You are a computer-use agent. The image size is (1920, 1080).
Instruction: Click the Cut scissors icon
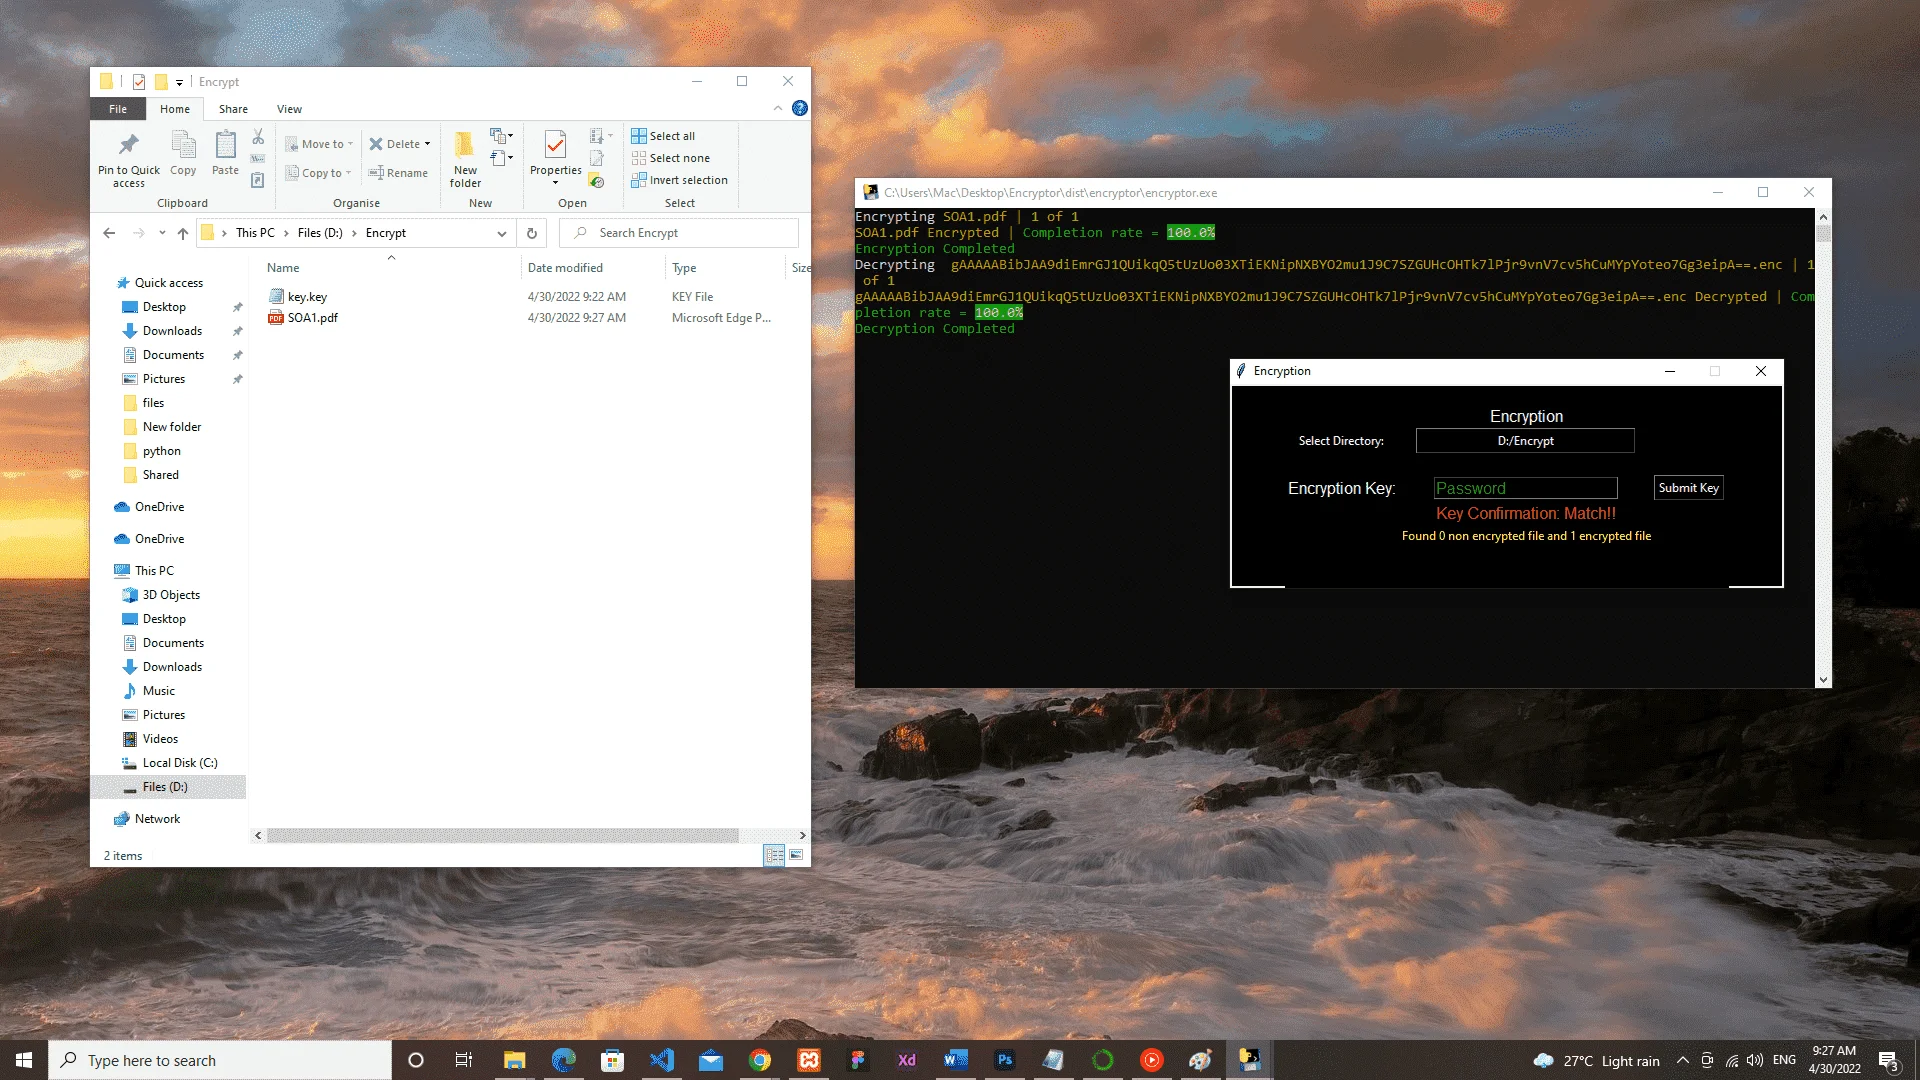[x=258, y=137]
